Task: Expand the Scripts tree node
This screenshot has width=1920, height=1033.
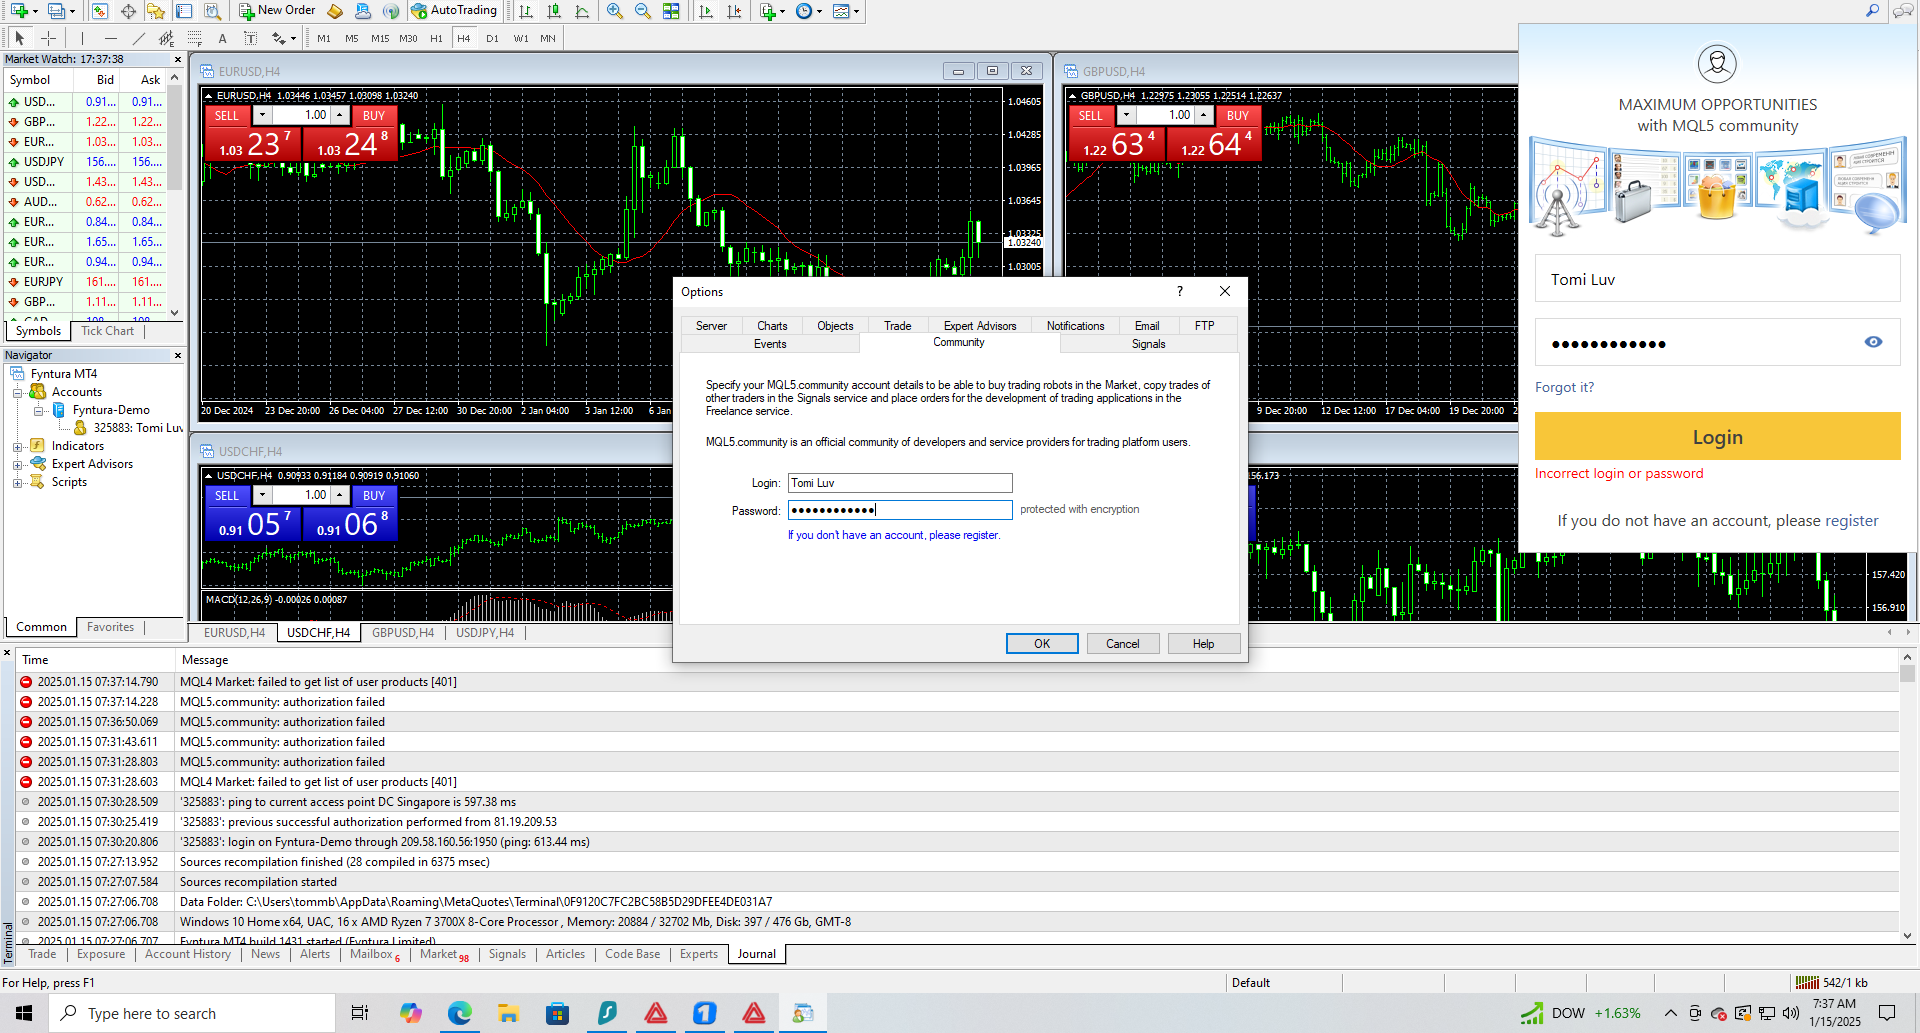Action: click(17, 482)
